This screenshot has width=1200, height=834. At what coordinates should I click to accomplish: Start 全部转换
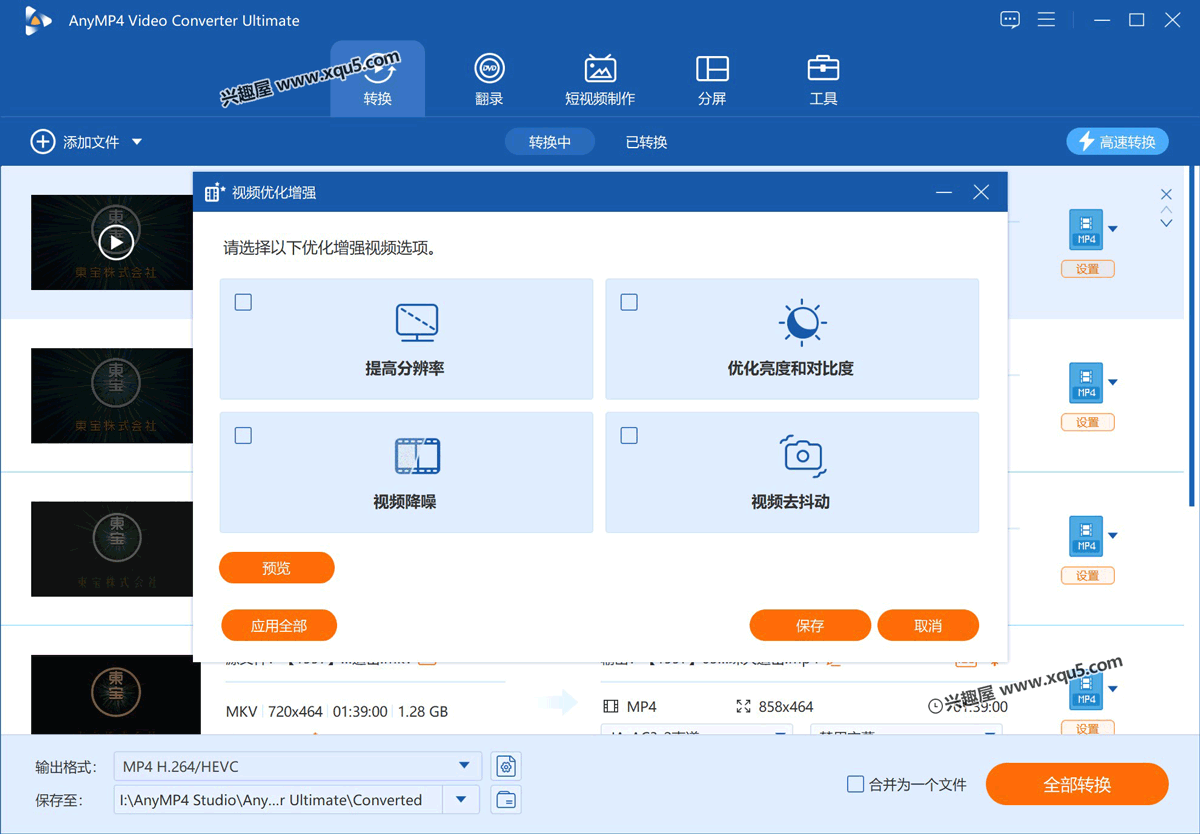coord(1077,785)
